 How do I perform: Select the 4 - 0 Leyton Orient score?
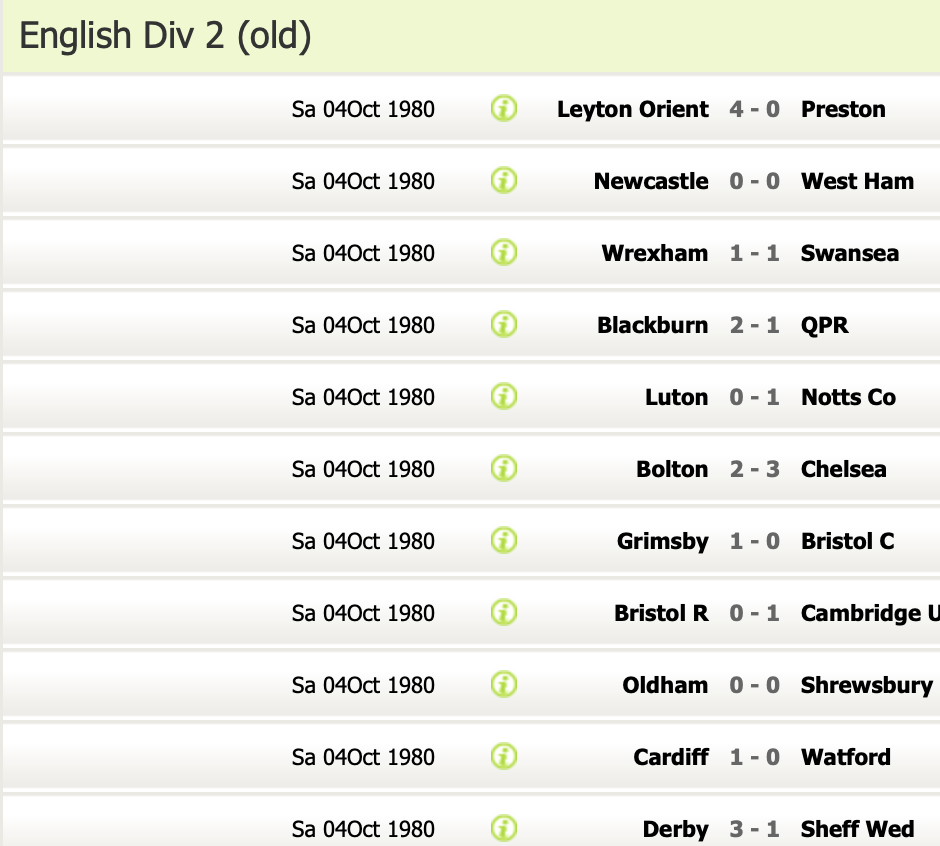coord(755,109)
